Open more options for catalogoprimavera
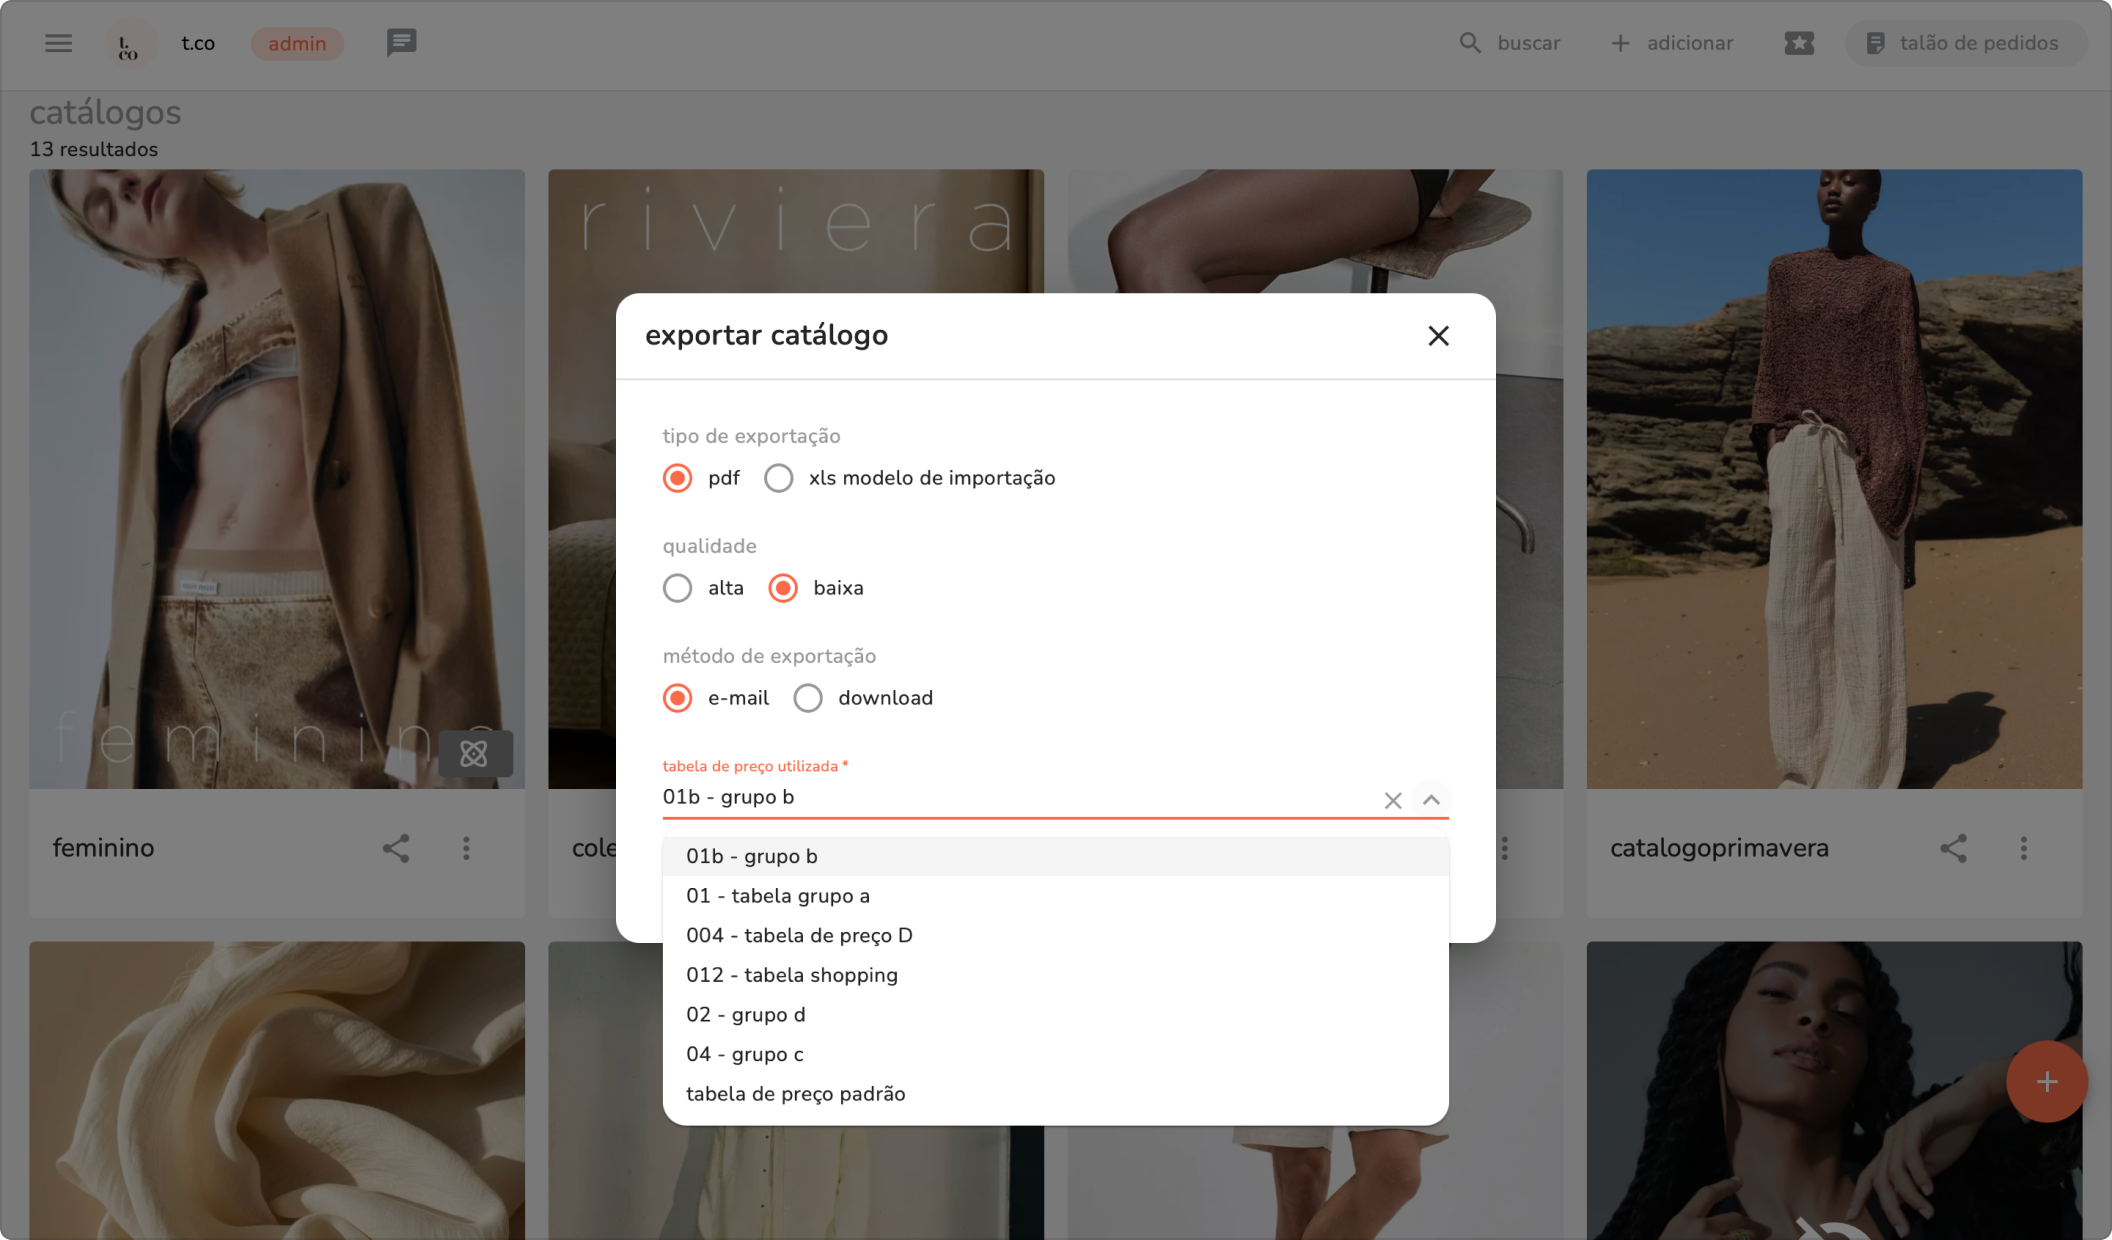This screenshot has height=1240, width=2112. [2023, 848]
